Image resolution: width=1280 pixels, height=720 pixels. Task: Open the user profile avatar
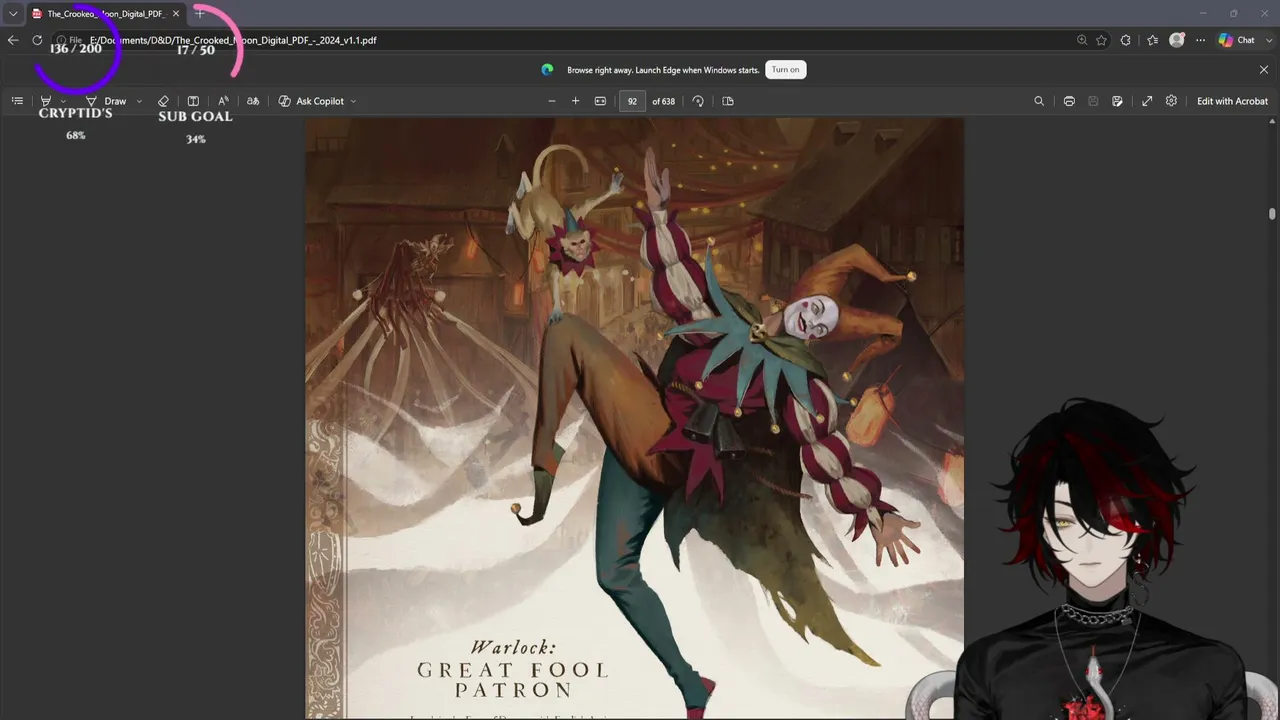[1177, 40]
